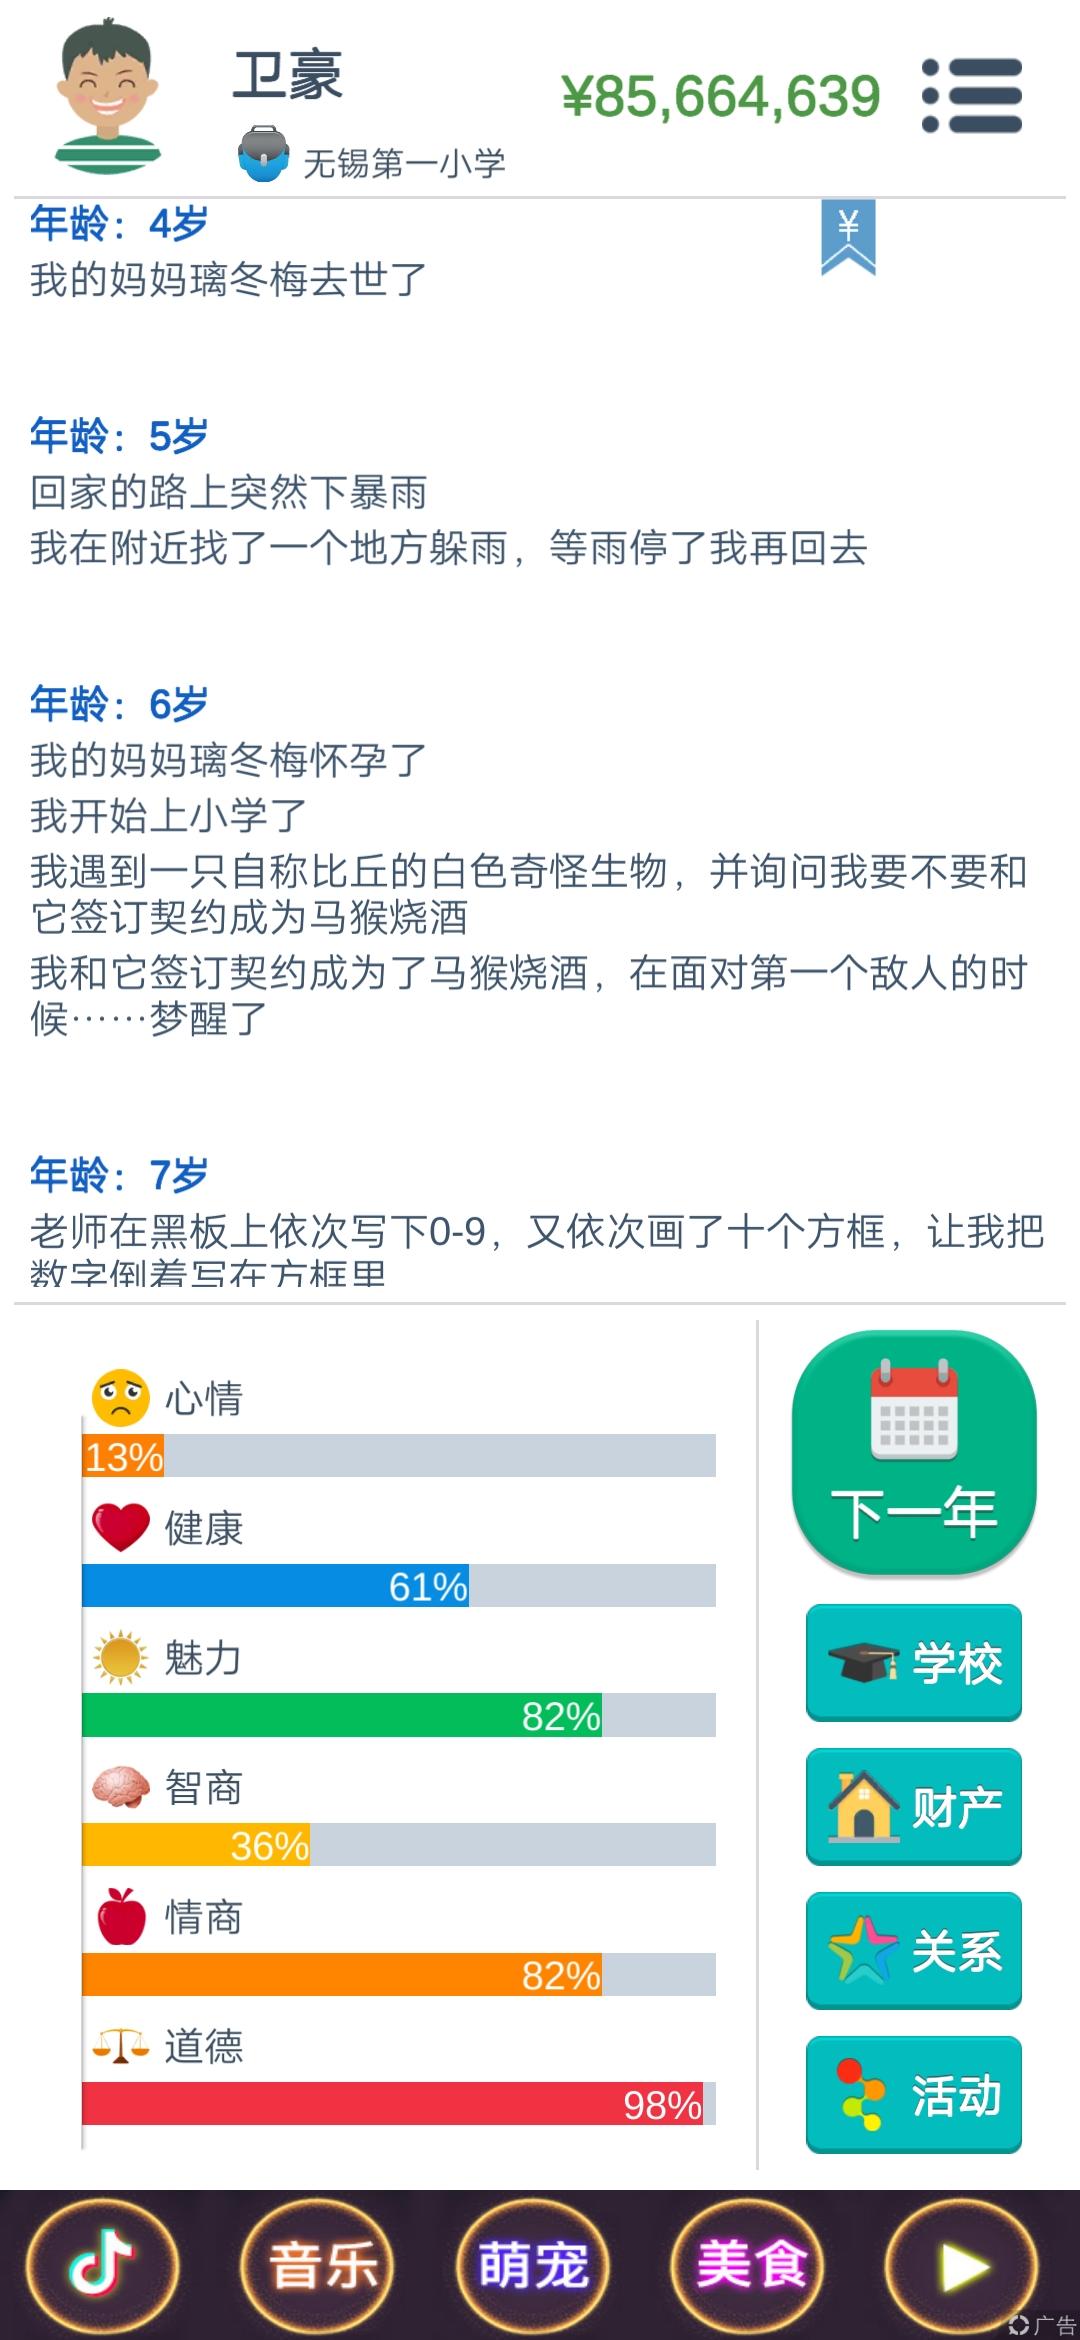Tap the play arrow ad icon
Viewport: 1080px width, 2340px height.
[x=963, y=2264]
